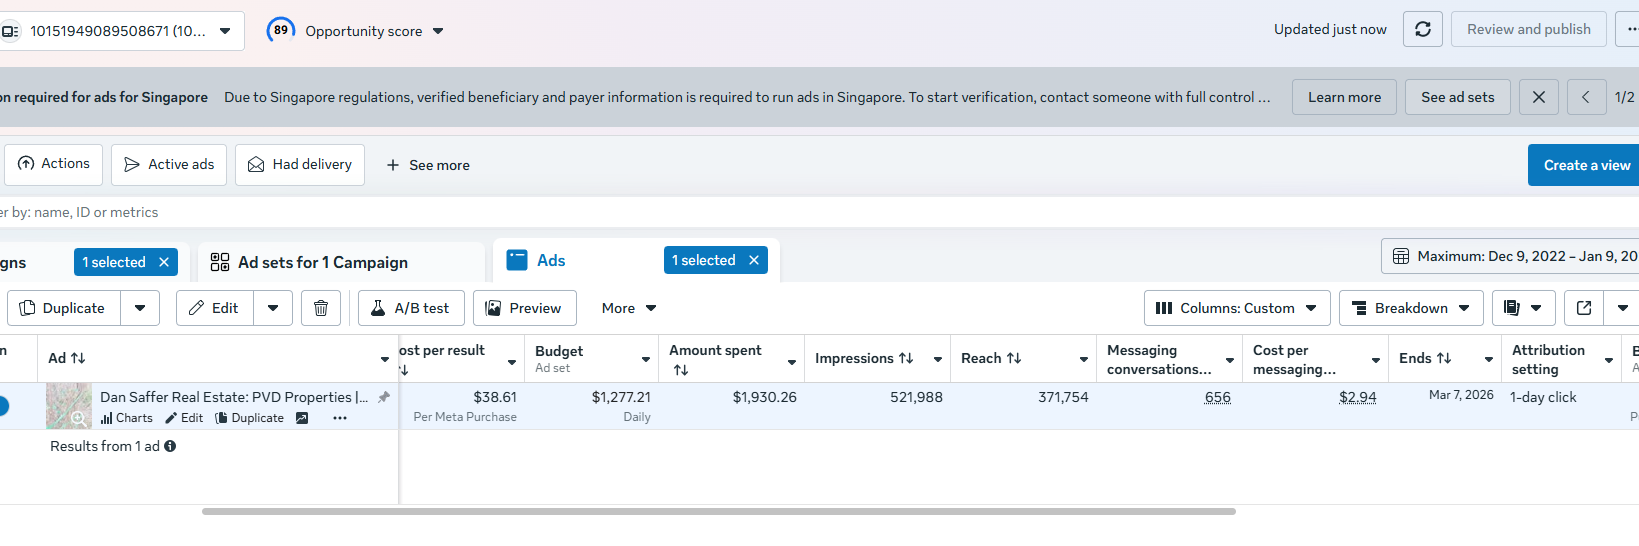This screenshot has width=1639, height=546.
Task: Select the Ads tab
Action: coord(550,260)
